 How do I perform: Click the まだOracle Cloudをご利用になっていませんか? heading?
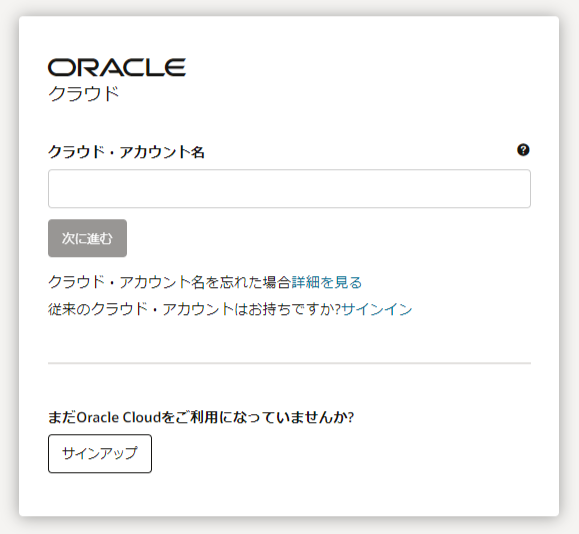click(x=201, y=417)
